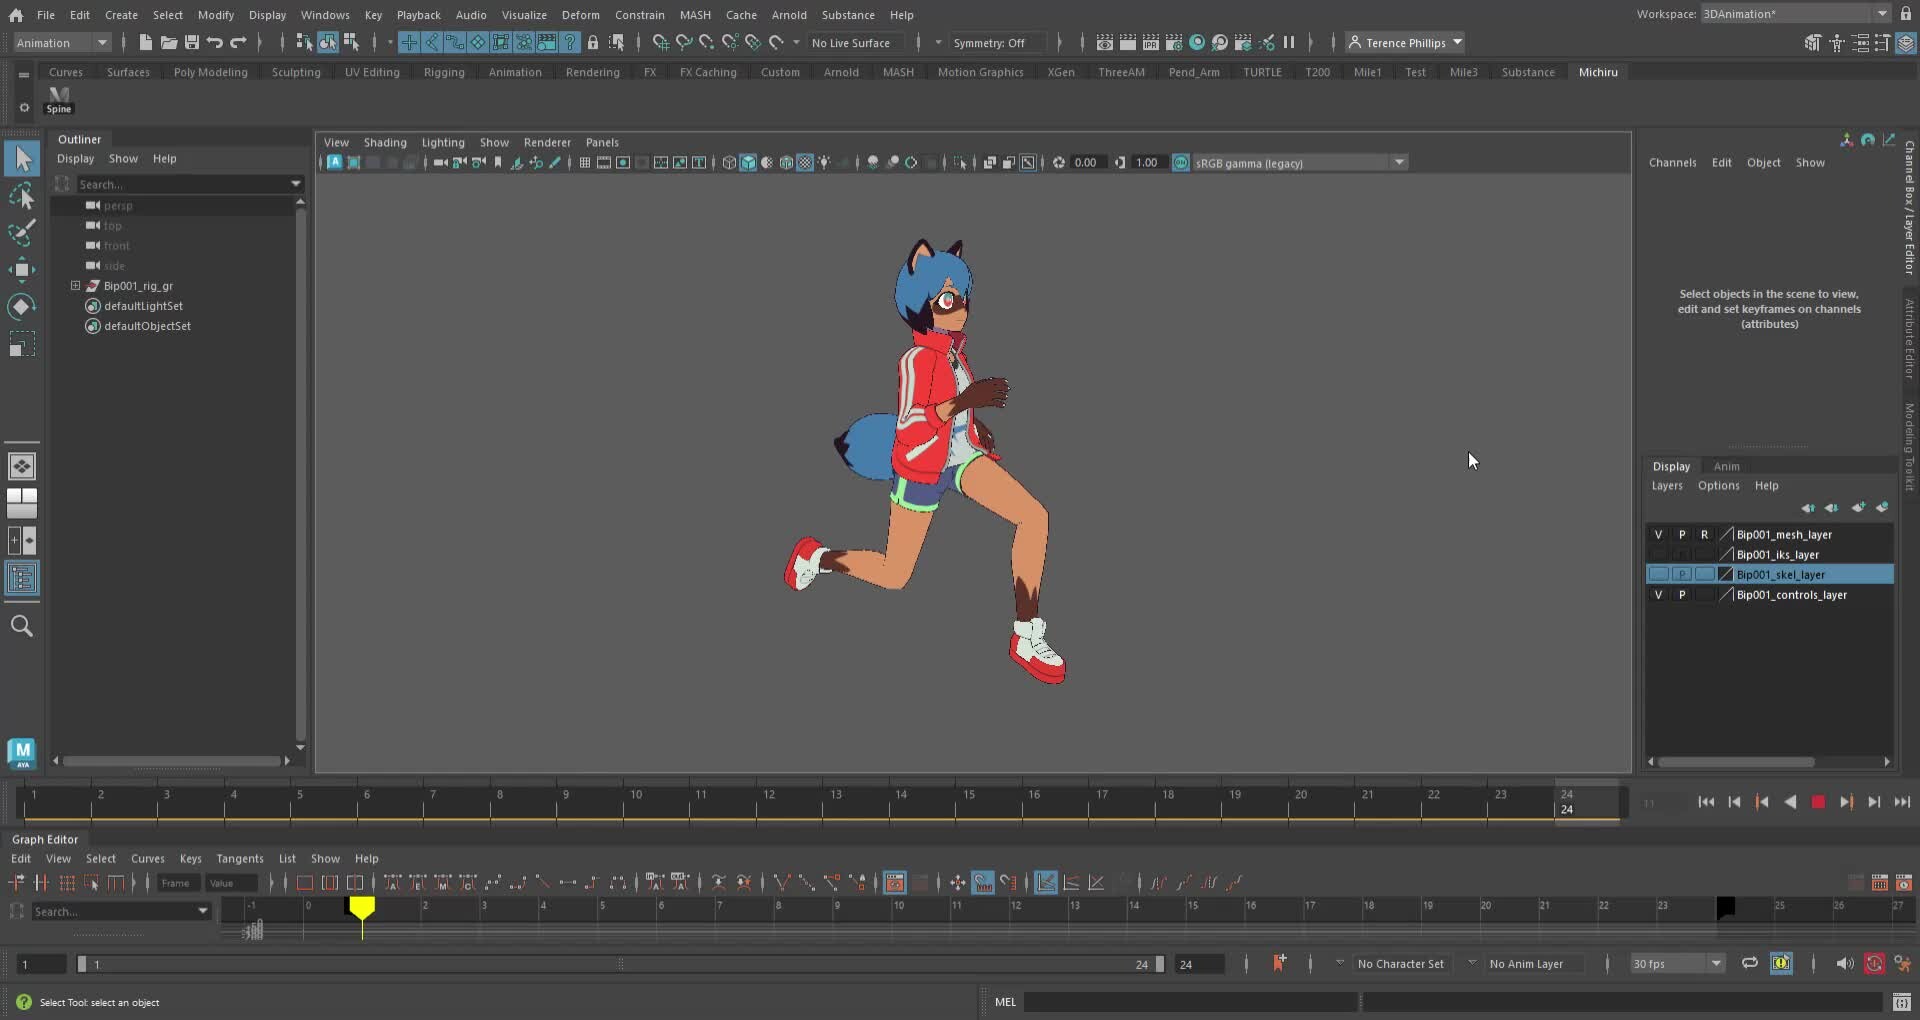Open the No Character Set dropdown

tap(1402, 963)
